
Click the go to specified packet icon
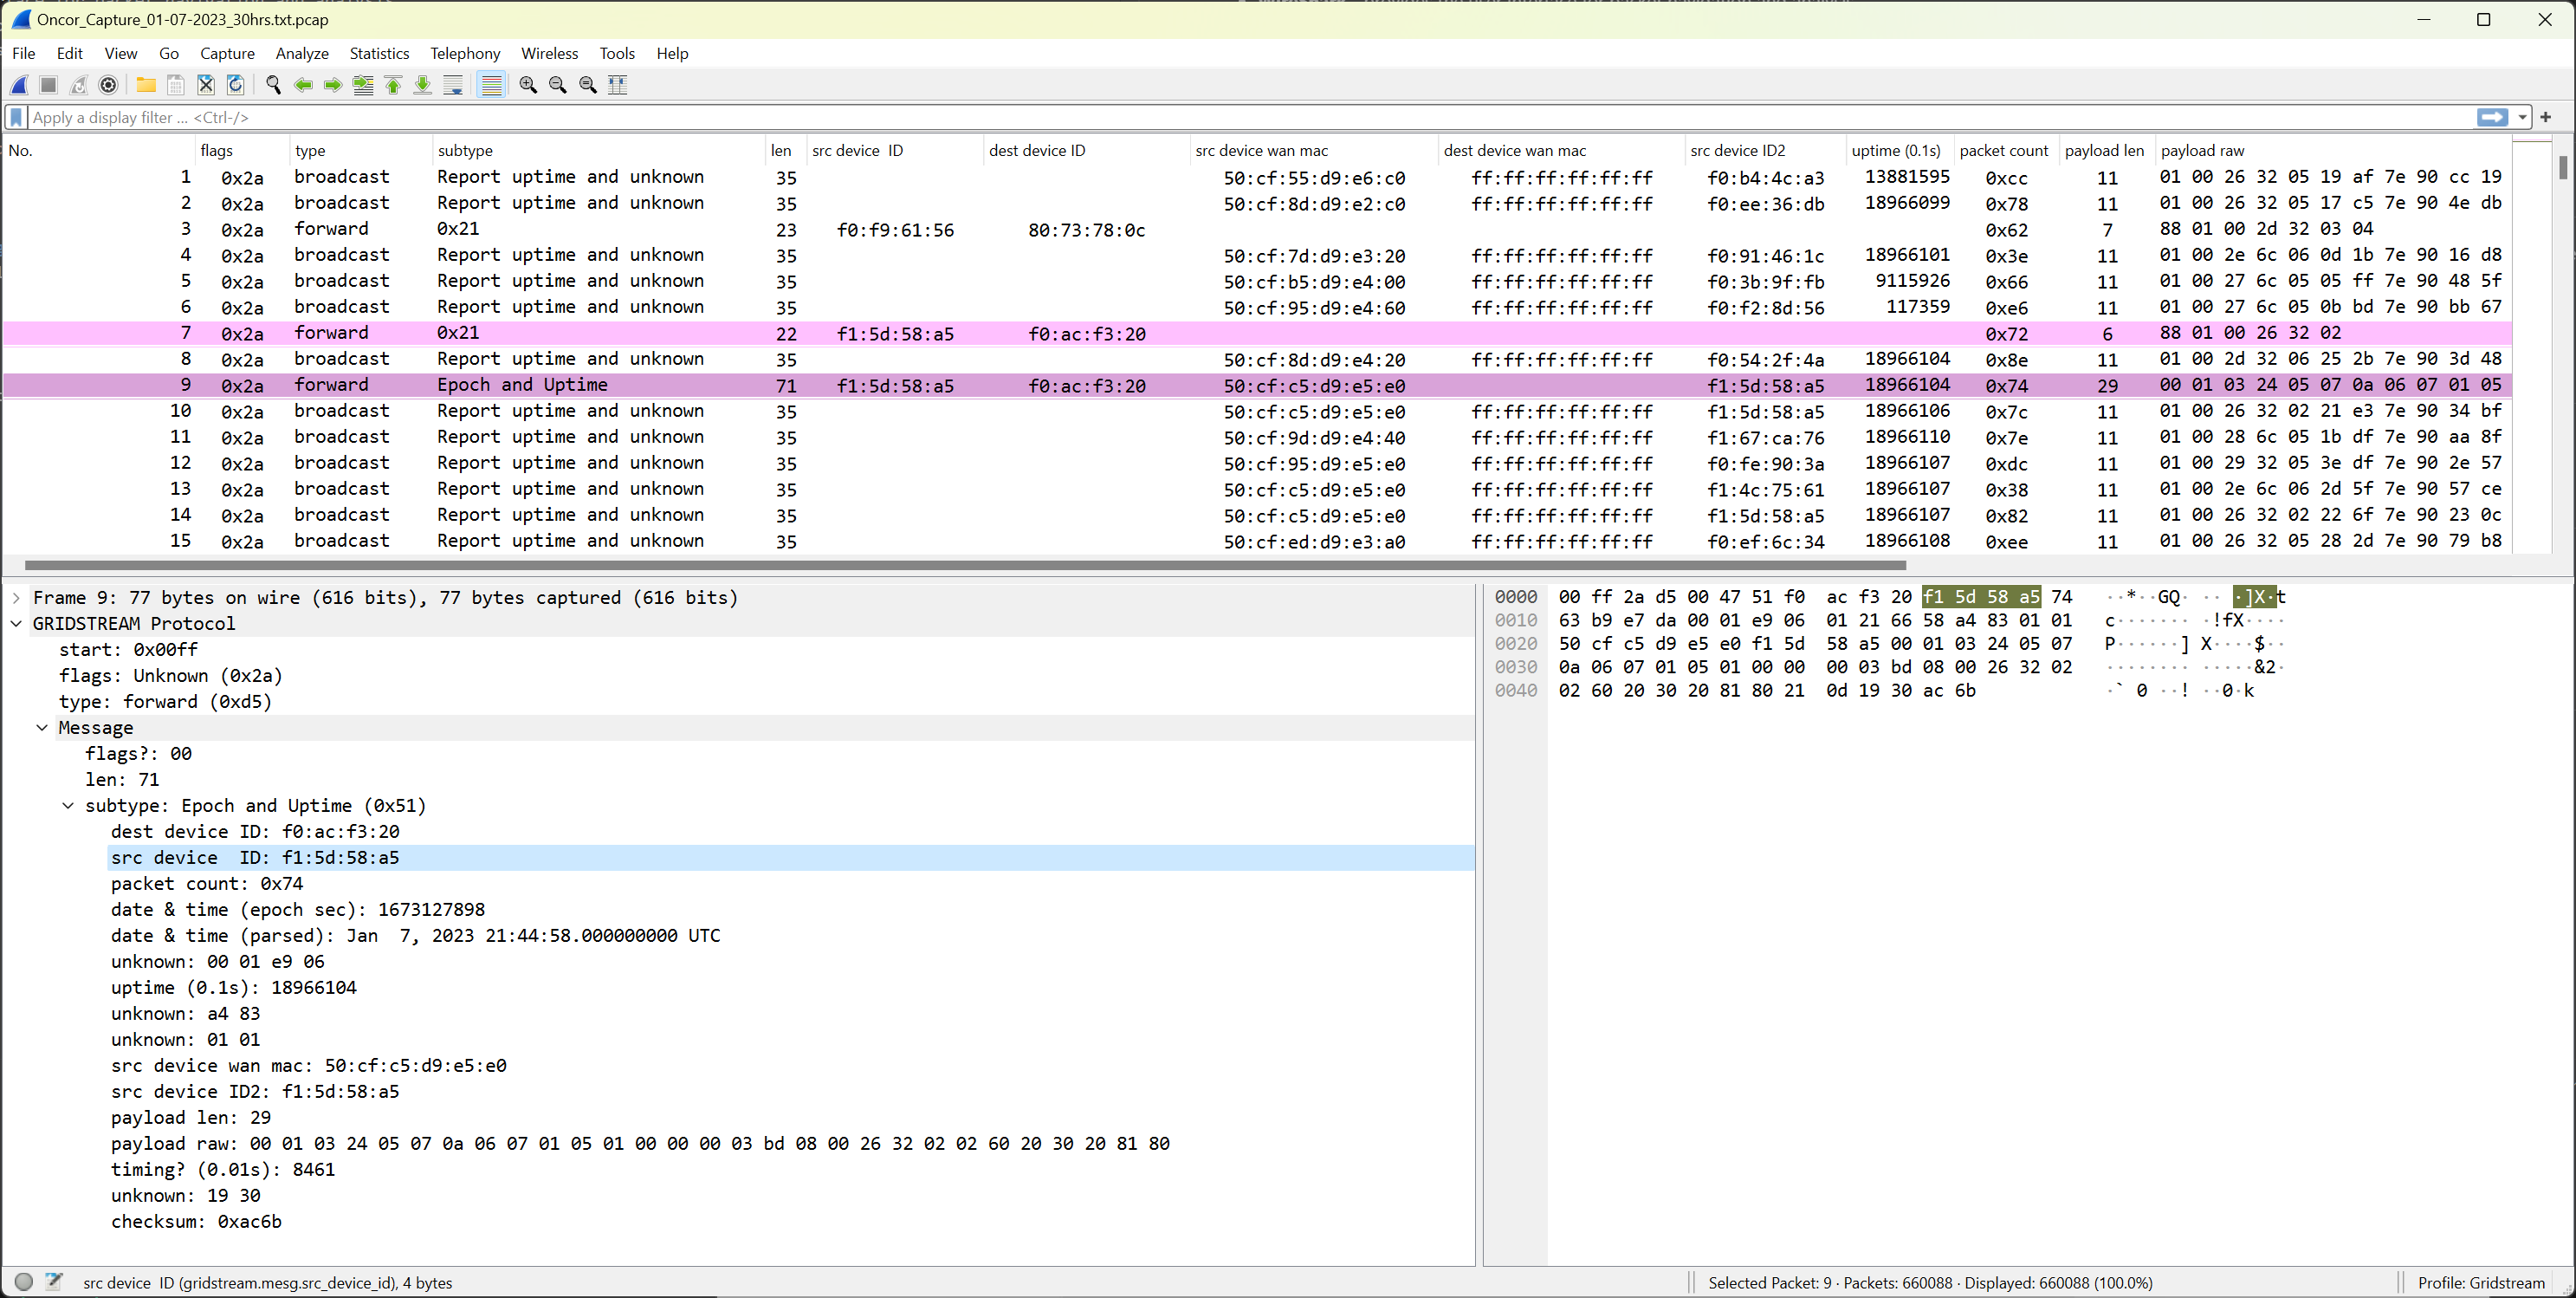click(x=363, y=85)
